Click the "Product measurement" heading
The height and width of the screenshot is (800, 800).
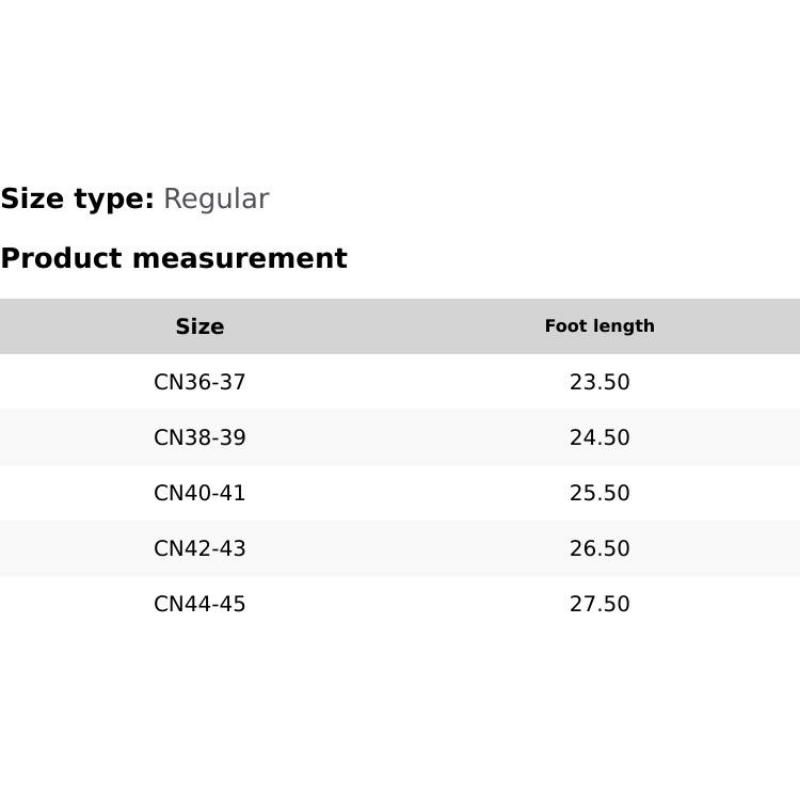pos(174,258)
